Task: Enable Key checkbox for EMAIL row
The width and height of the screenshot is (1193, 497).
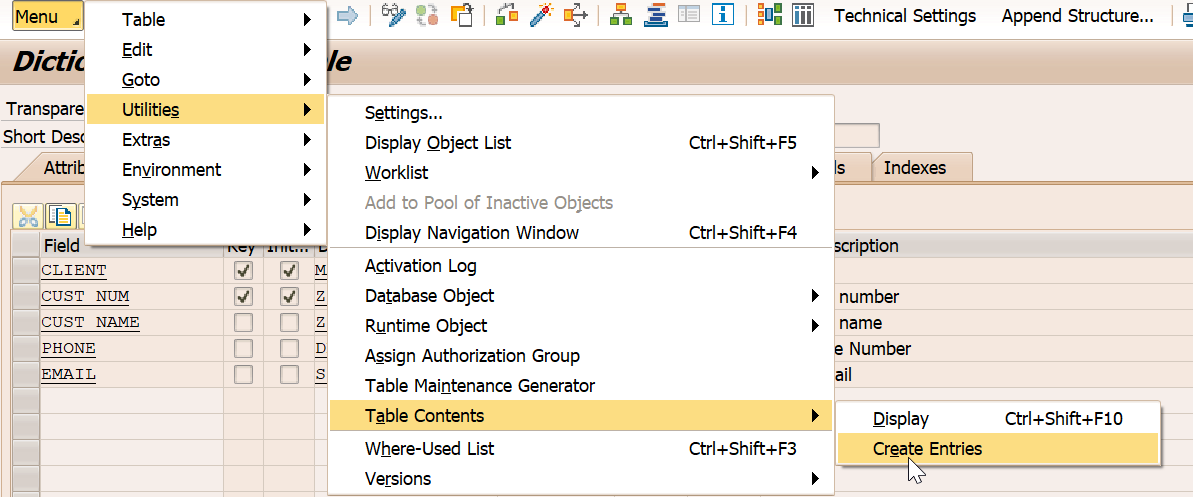Action: tap(243, 374)
